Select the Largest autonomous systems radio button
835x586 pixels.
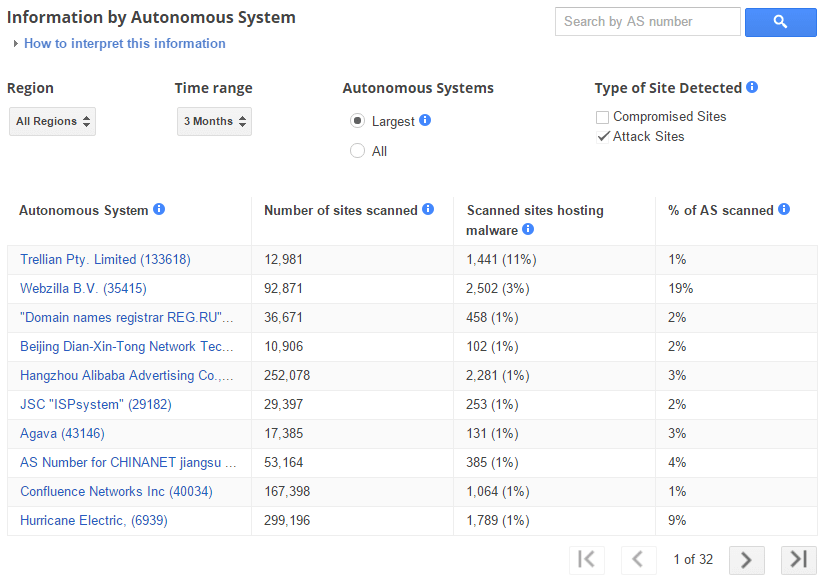pyautogui.click(x=357, y=121)
